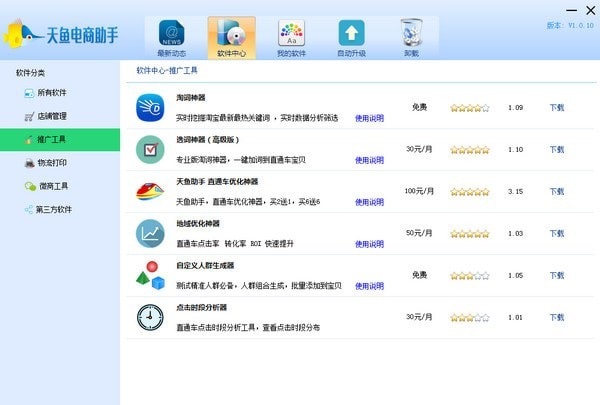The image size is (600, 405).
Task: Click the 天鱼电商助手 fish logo
Action: point(22,34)
